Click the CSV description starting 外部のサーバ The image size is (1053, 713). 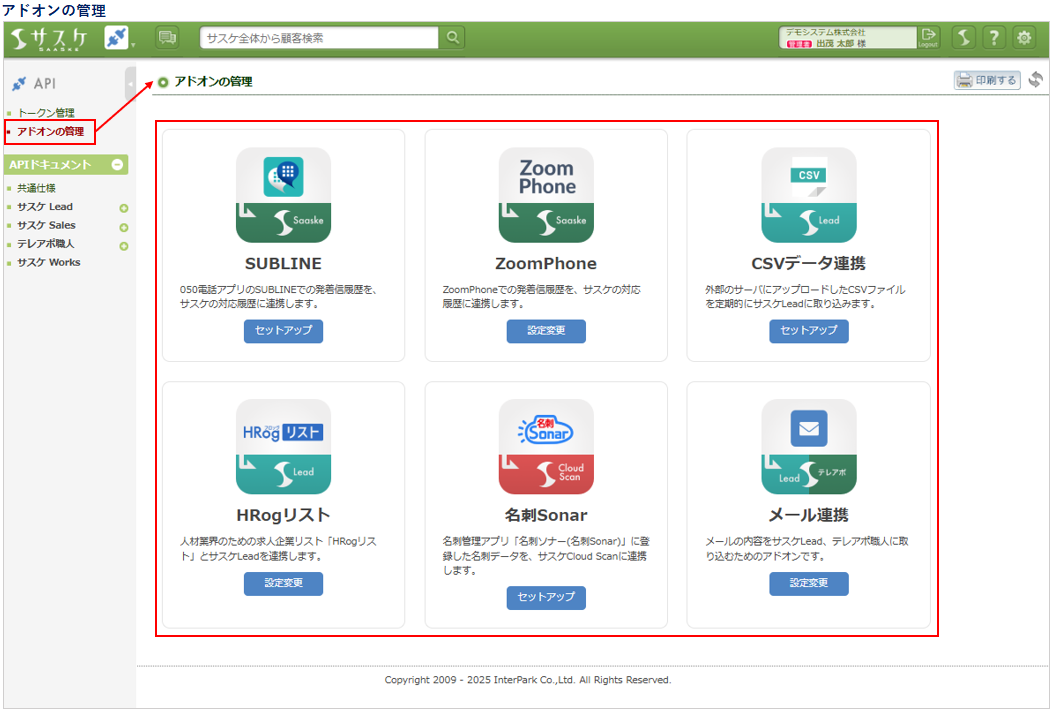pyautogui.click(x=805, y=297)
